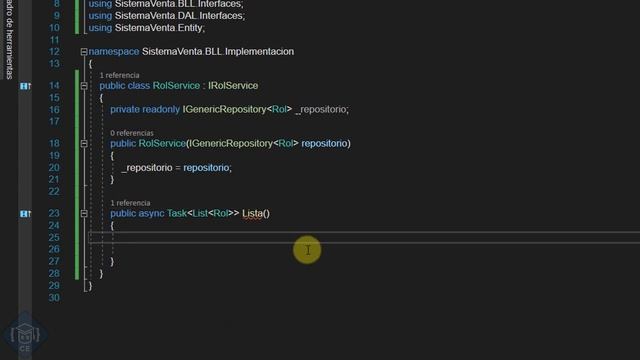Viewport: 640px width, 360px height.
Task: Click the 'async' keyword on line 23
Action: pyautogui.click(x=151, y=213)
